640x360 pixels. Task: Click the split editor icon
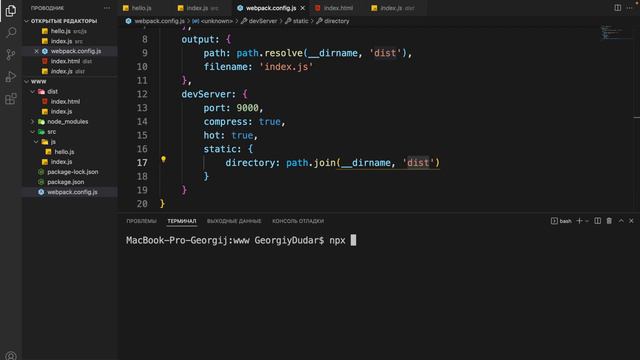coord(618,8)
